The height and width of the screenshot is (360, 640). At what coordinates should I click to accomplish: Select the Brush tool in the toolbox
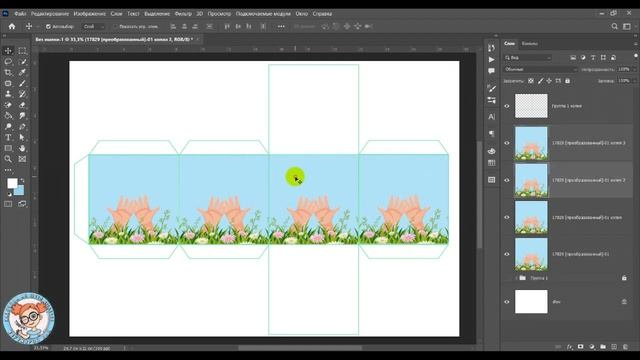22,83
